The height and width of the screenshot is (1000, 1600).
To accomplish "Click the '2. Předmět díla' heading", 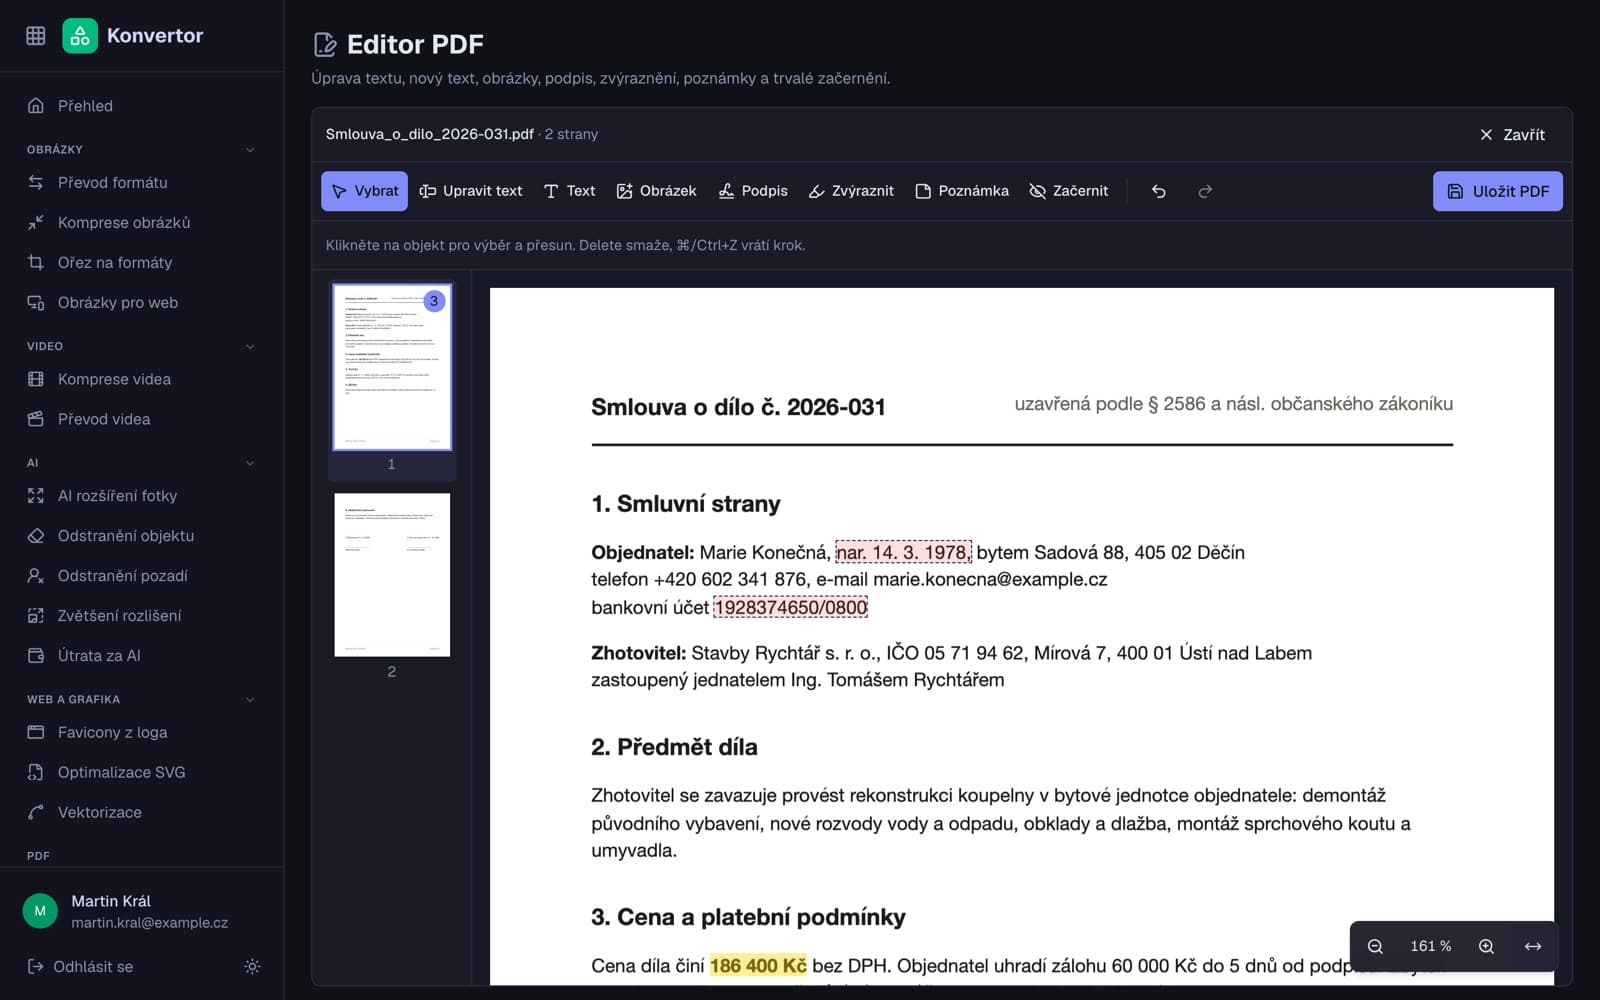I will [x=674, y=747].
